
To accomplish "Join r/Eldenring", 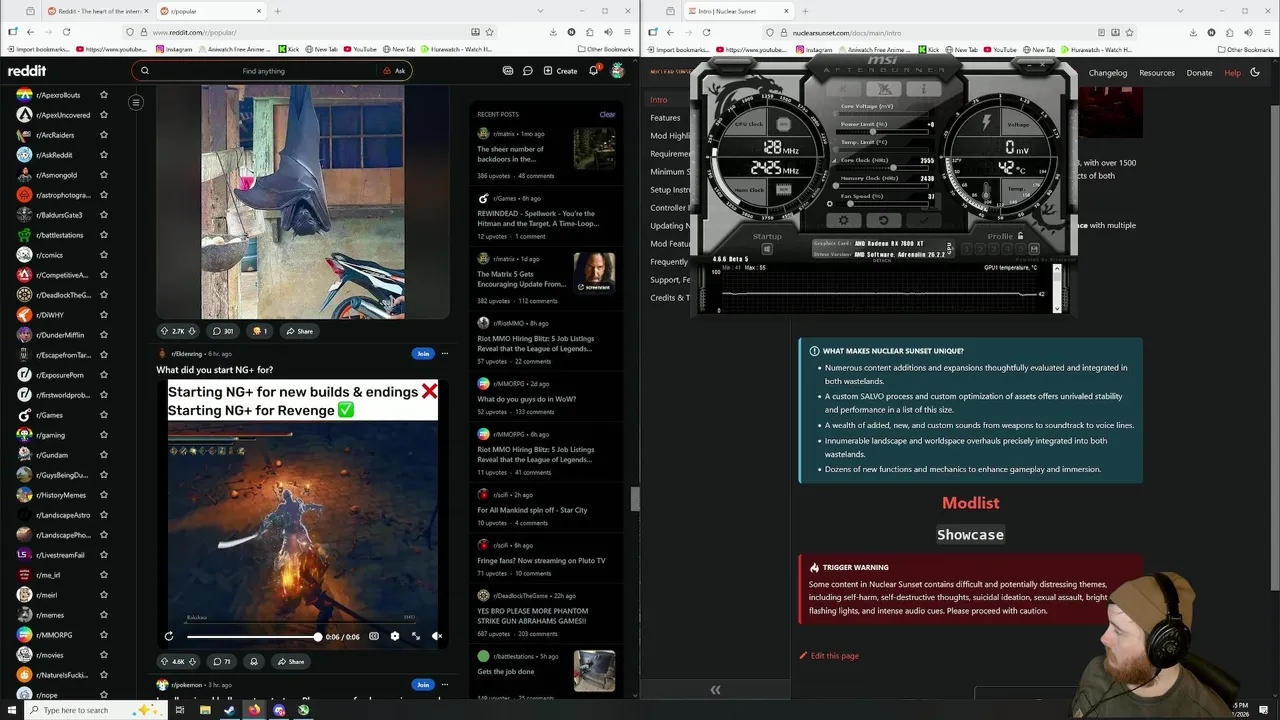I will 423,353.
